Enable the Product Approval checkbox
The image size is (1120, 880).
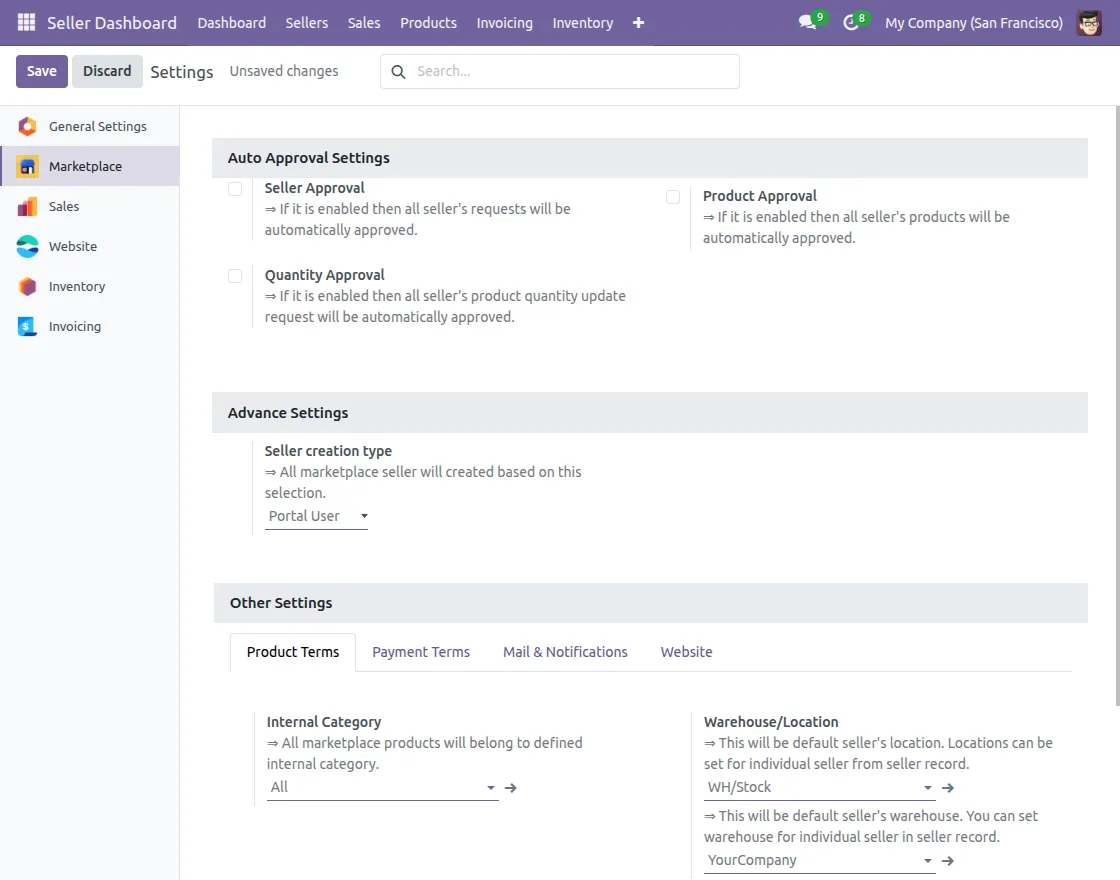(x=673, y=197)
